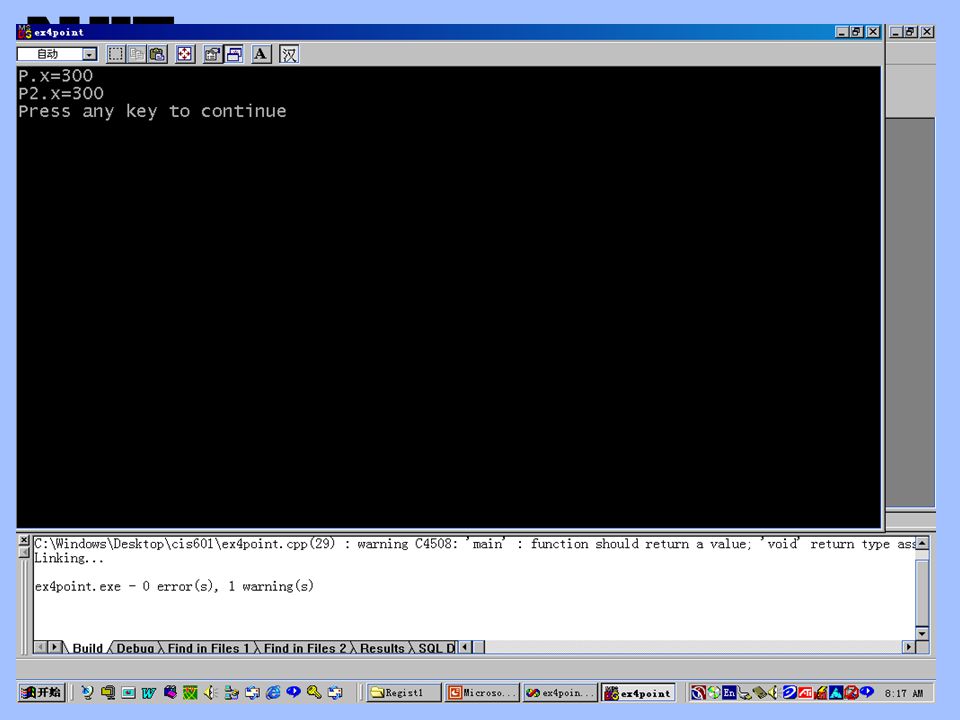The height and width of the screenshot is (720, 960).
Task: Click the output pane scroll down arrow
Action: tap(922, 634)
